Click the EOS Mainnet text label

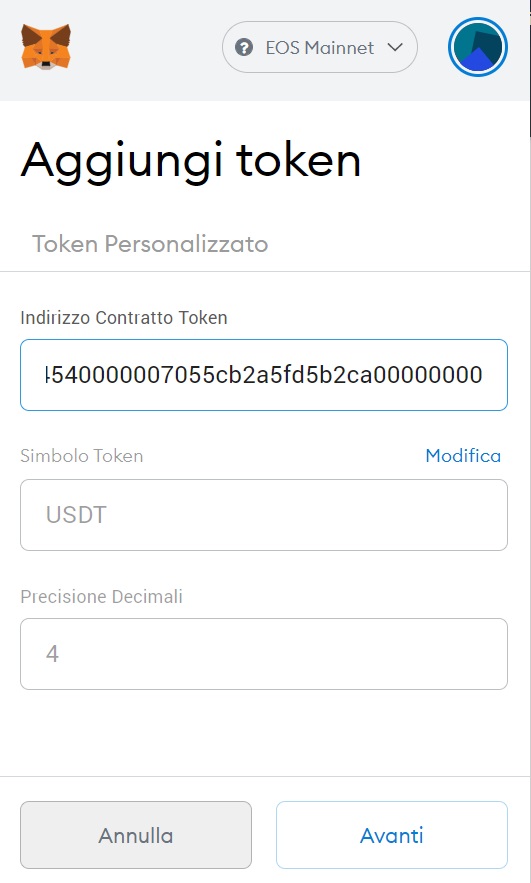pyautogui.click(x=320, y=48)
